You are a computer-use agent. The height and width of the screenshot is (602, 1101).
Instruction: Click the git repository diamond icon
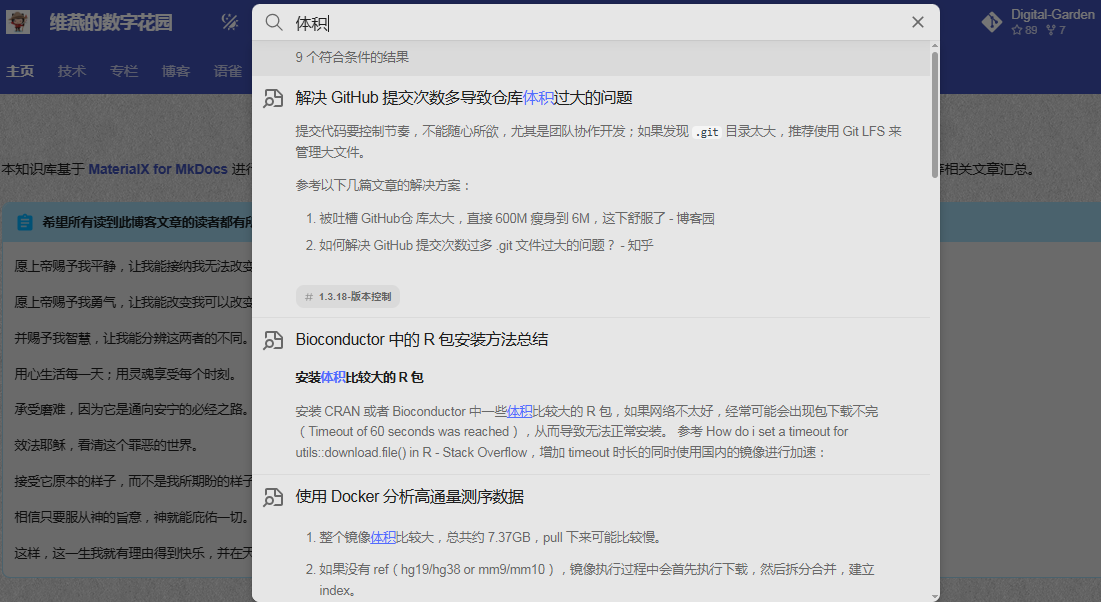(991, 22)
